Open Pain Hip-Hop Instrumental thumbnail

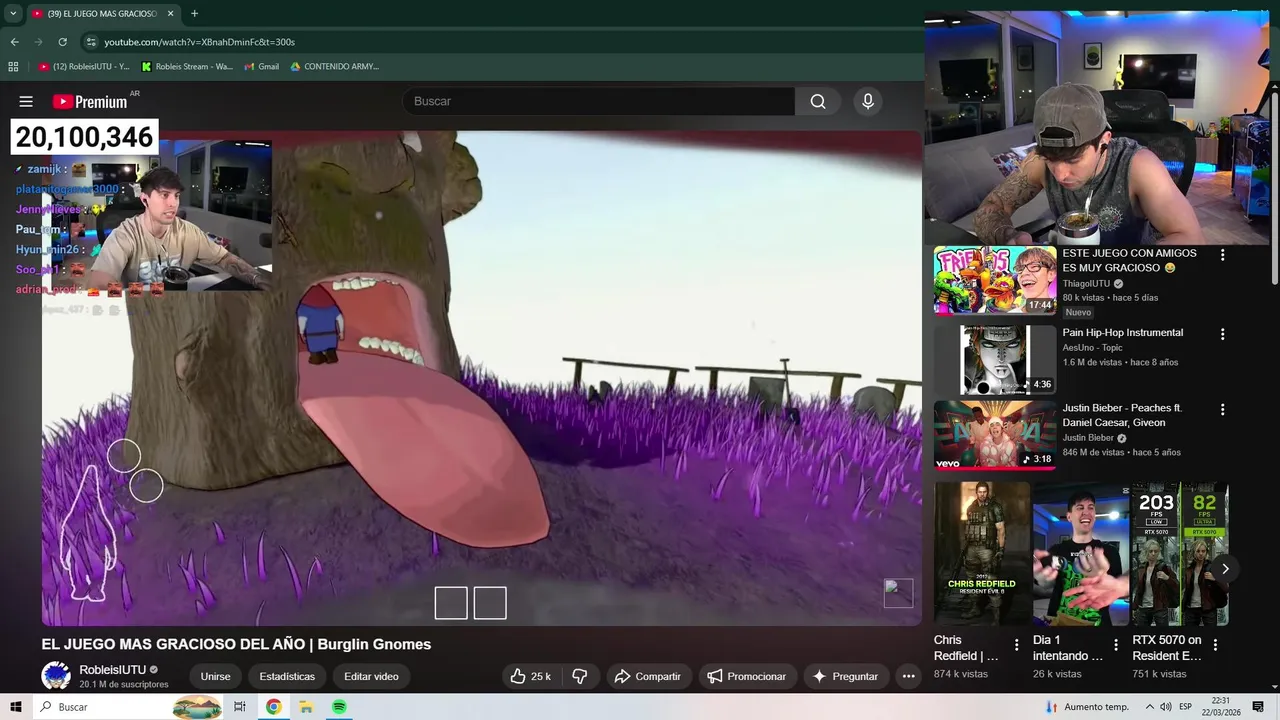[x=995, y=359]
